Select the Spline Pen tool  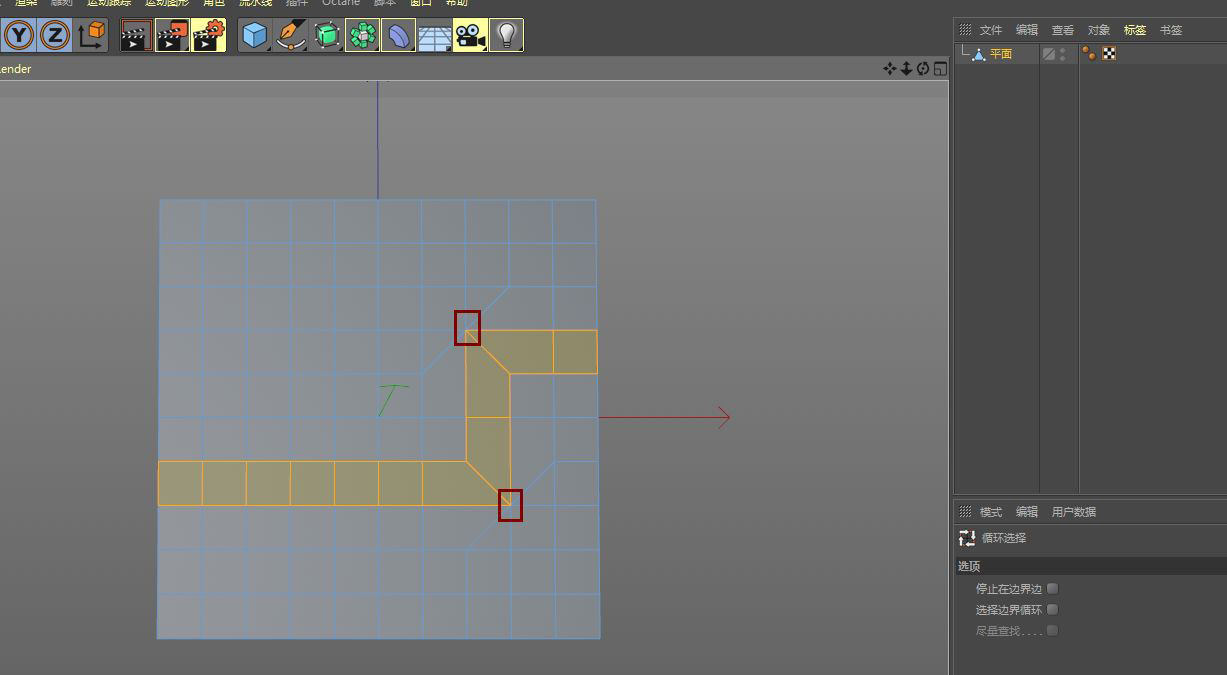coord(291,36)
